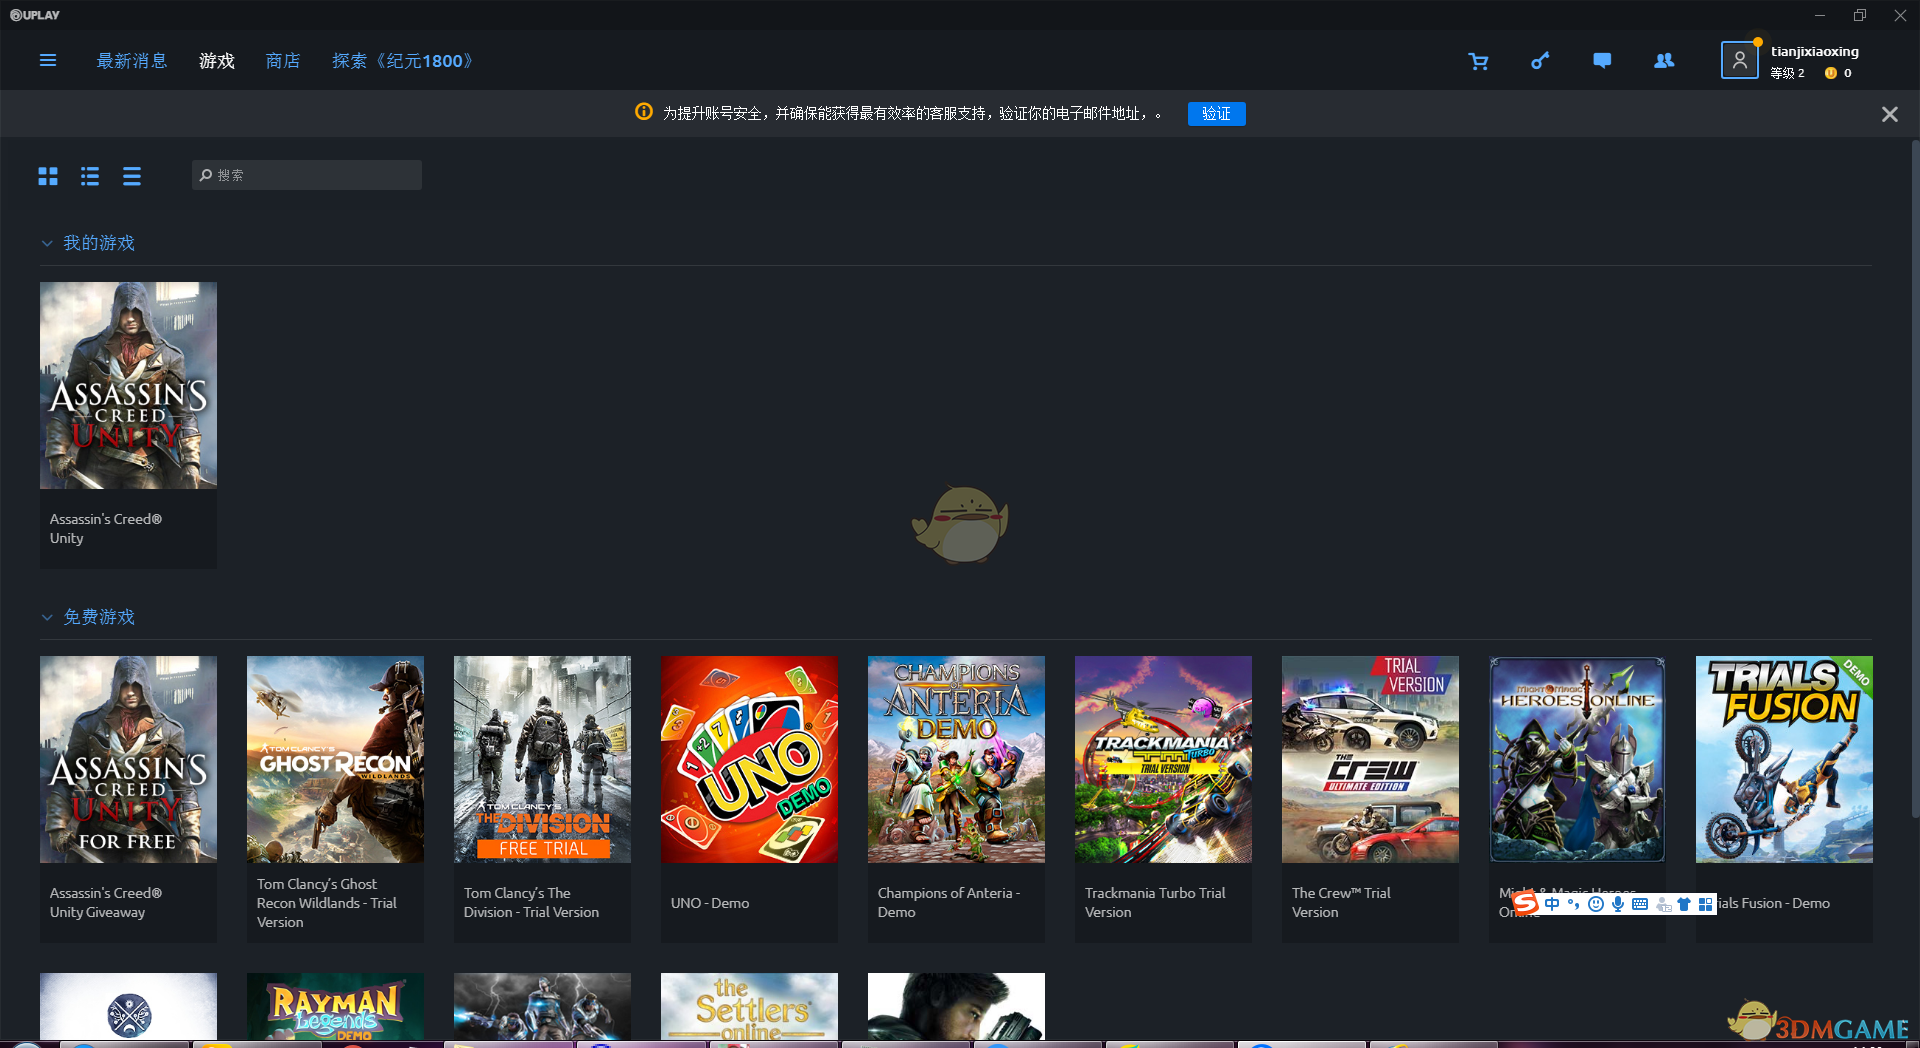Open Sogou soft keyboard icon
The height and width of the screenshot is (1048, 1920).
coord(1640,904)
